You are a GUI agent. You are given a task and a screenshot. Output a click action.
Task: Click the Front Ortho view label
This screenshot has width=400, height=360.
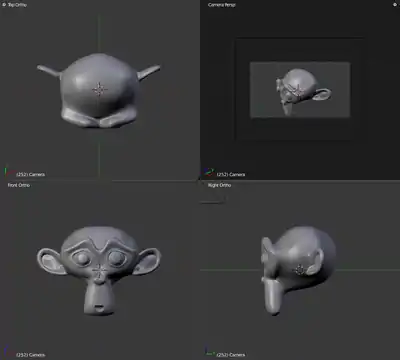19,185
